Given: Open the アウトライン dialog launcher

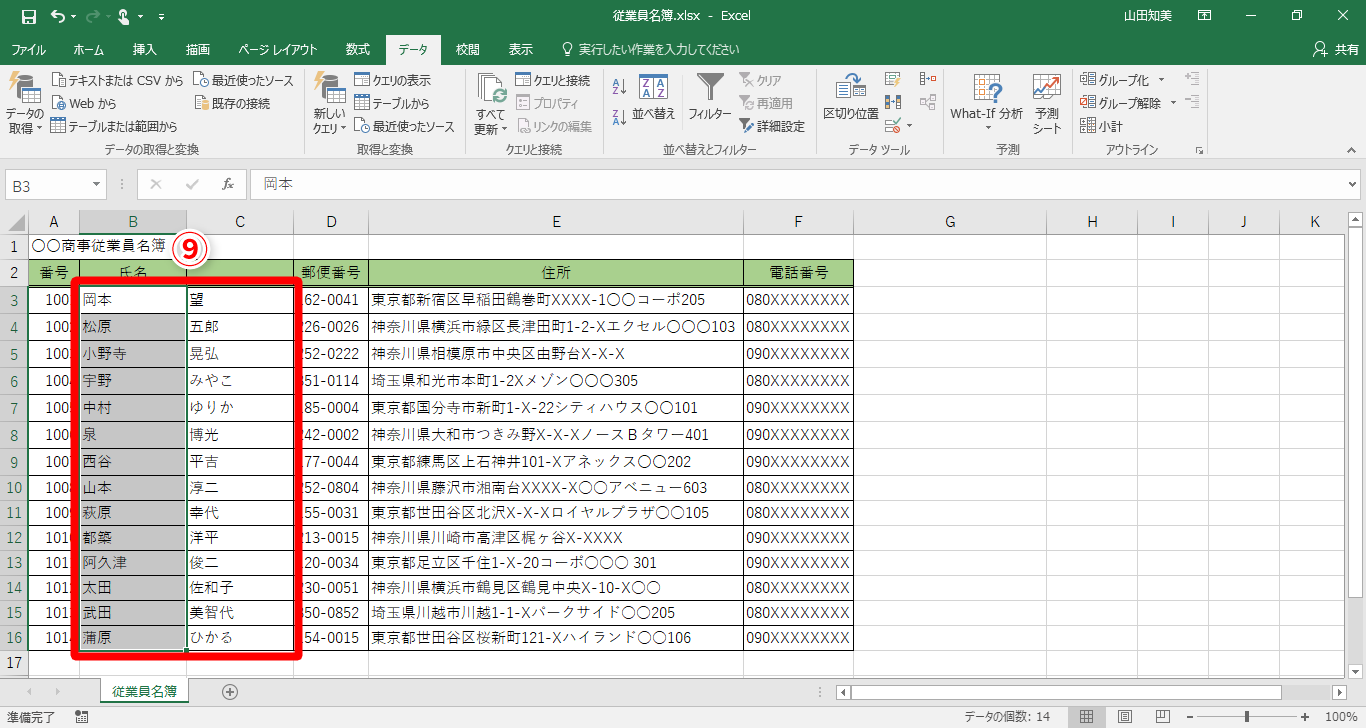Looking at the screenshot, I should tap(1198, 150).
